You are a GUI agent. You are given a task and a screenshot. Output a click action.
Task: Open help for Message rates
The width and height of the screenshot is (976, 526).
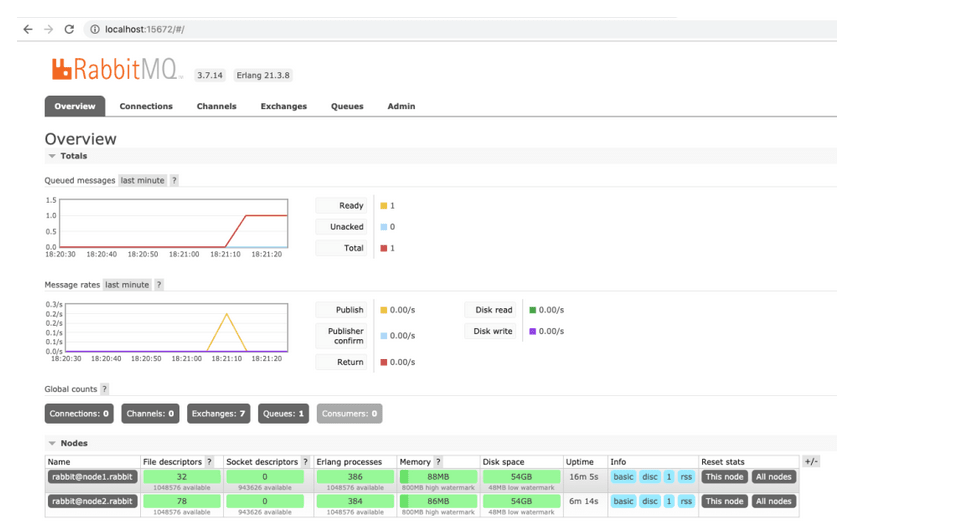pos(159,285)
